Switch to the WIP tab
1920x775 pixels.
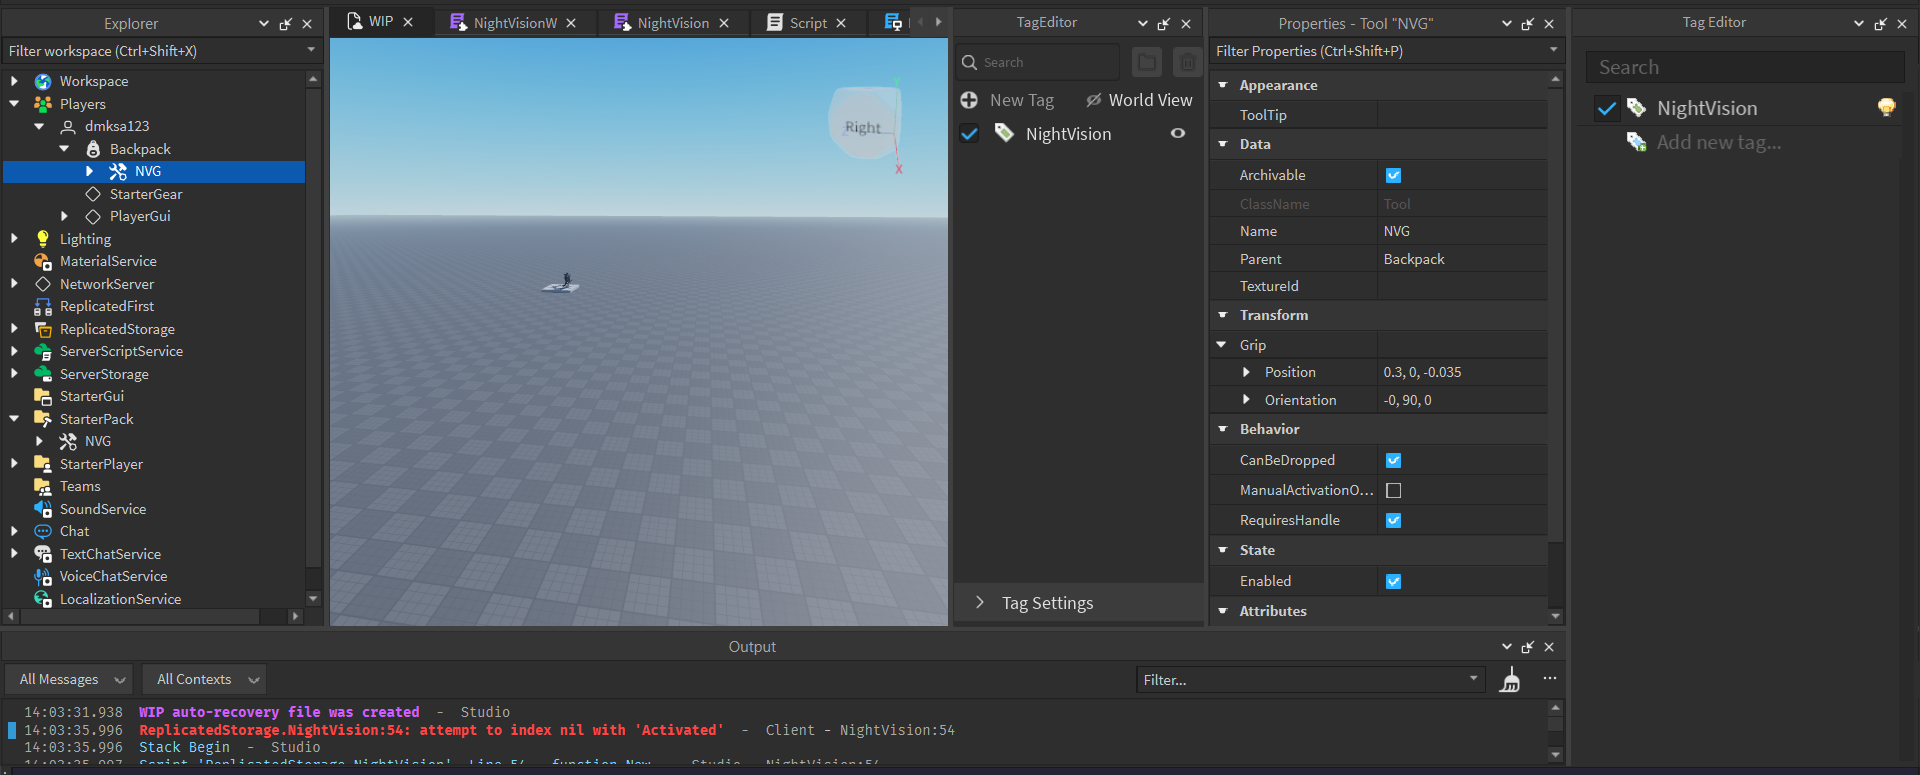381,22
